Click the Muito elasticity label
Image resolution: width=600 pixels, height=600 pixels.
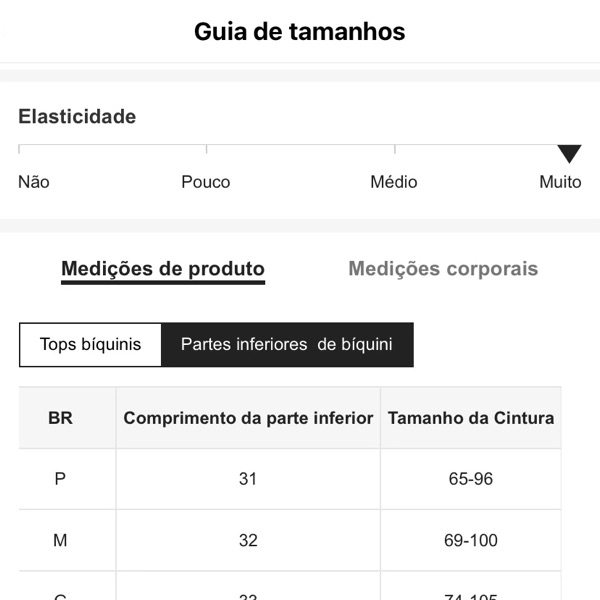pyautogui.click(x=560, y=182)
